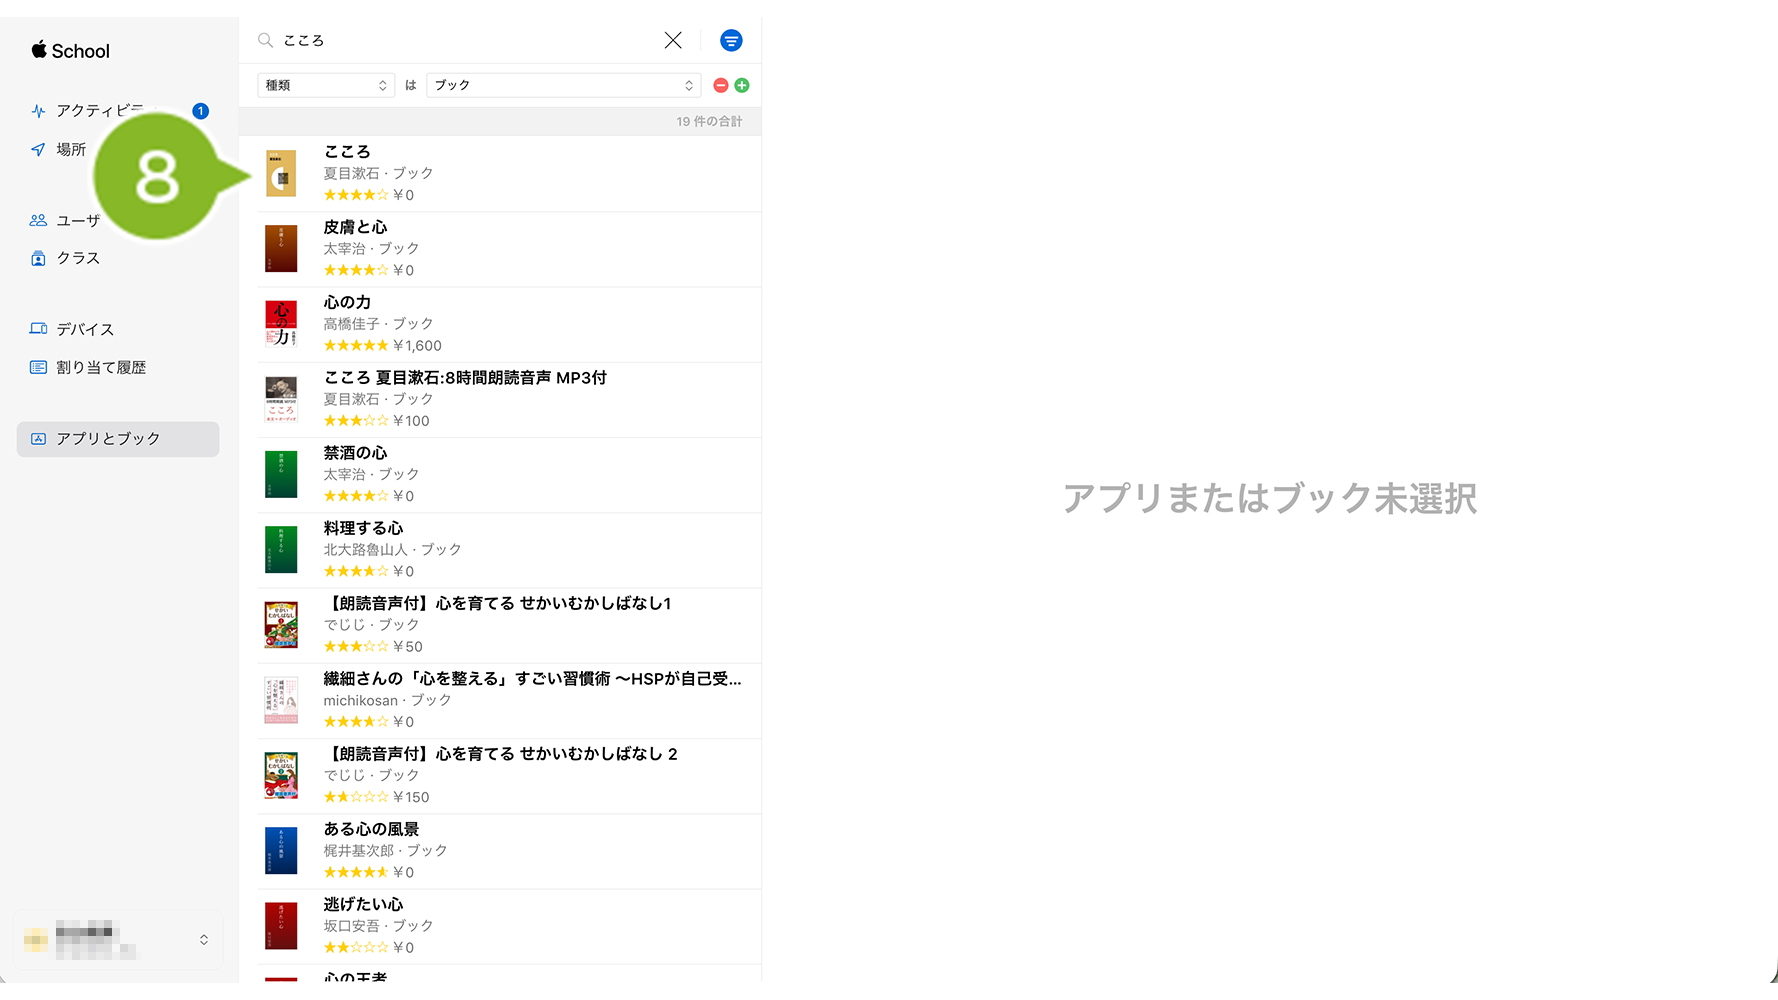1778x1000 pixels.
Task: Open 割り当て履歴 in the sidebar
Action: [x=101, y=368]
